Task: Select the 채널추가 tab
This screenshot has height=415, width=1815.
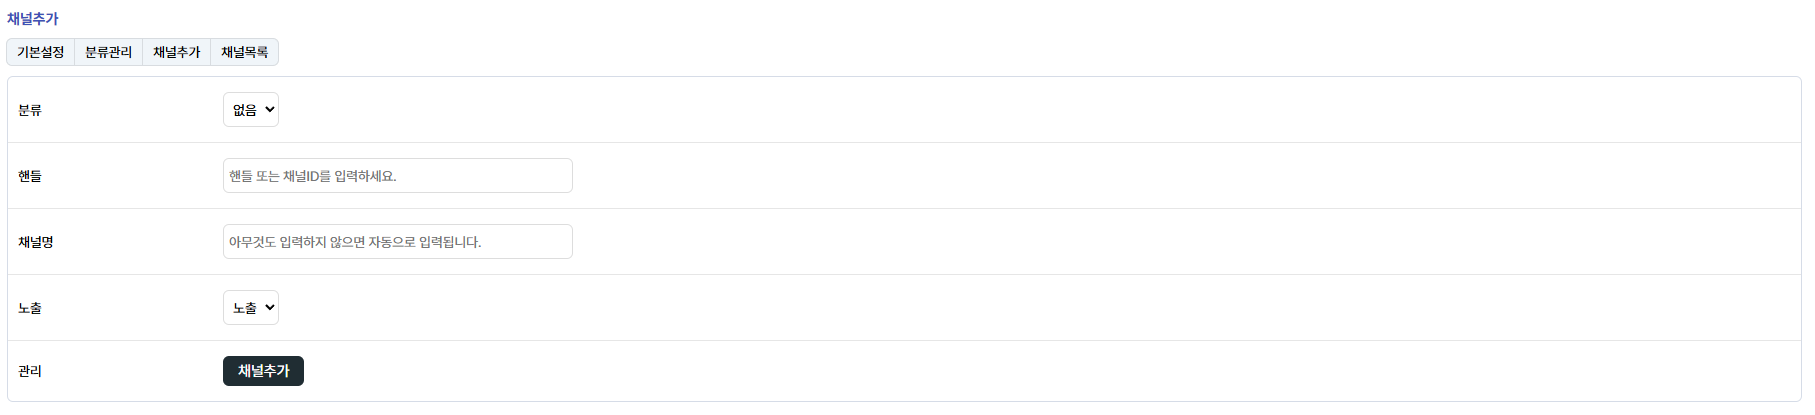Action: [176, 52]
